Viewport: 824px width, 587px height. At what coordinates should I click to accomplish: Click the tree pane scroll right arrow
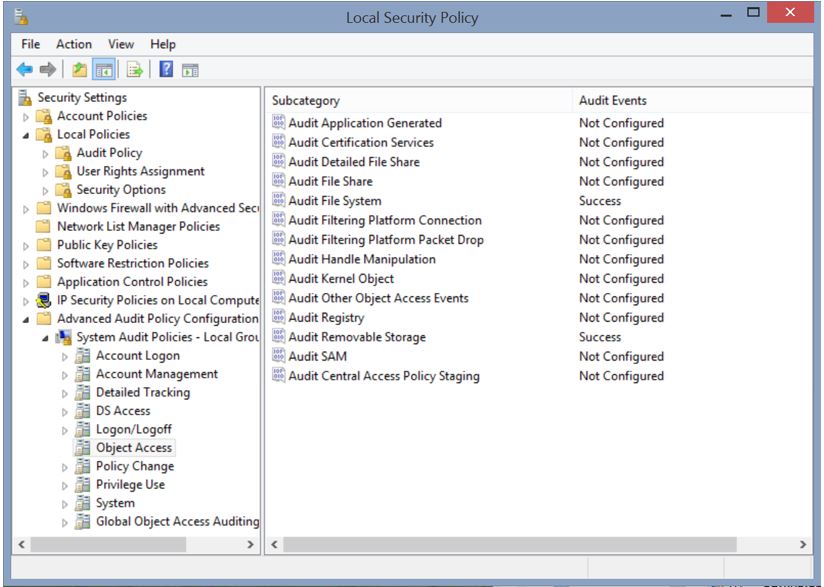point(251,545)
